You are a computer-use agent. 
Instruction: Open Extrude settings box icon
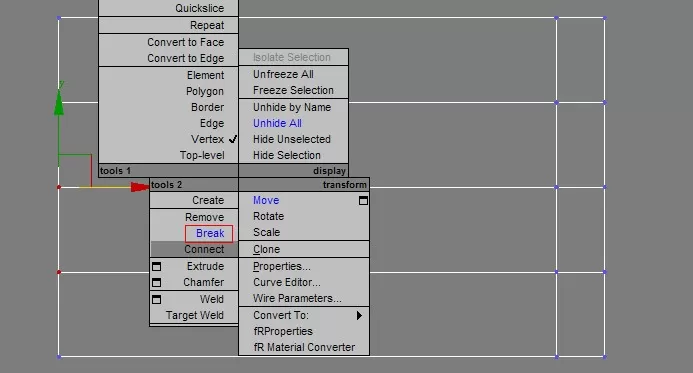tap(156, 266)
